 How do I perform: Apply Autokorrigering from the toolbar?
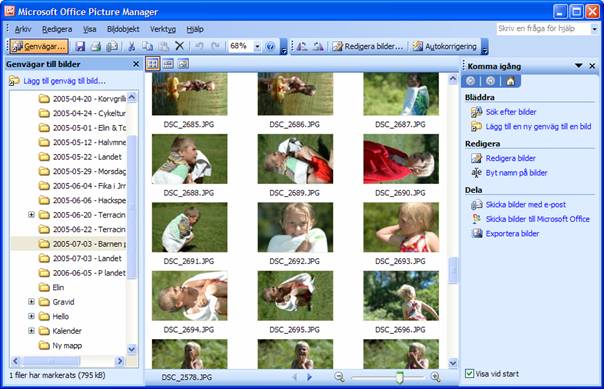point(445,46)
